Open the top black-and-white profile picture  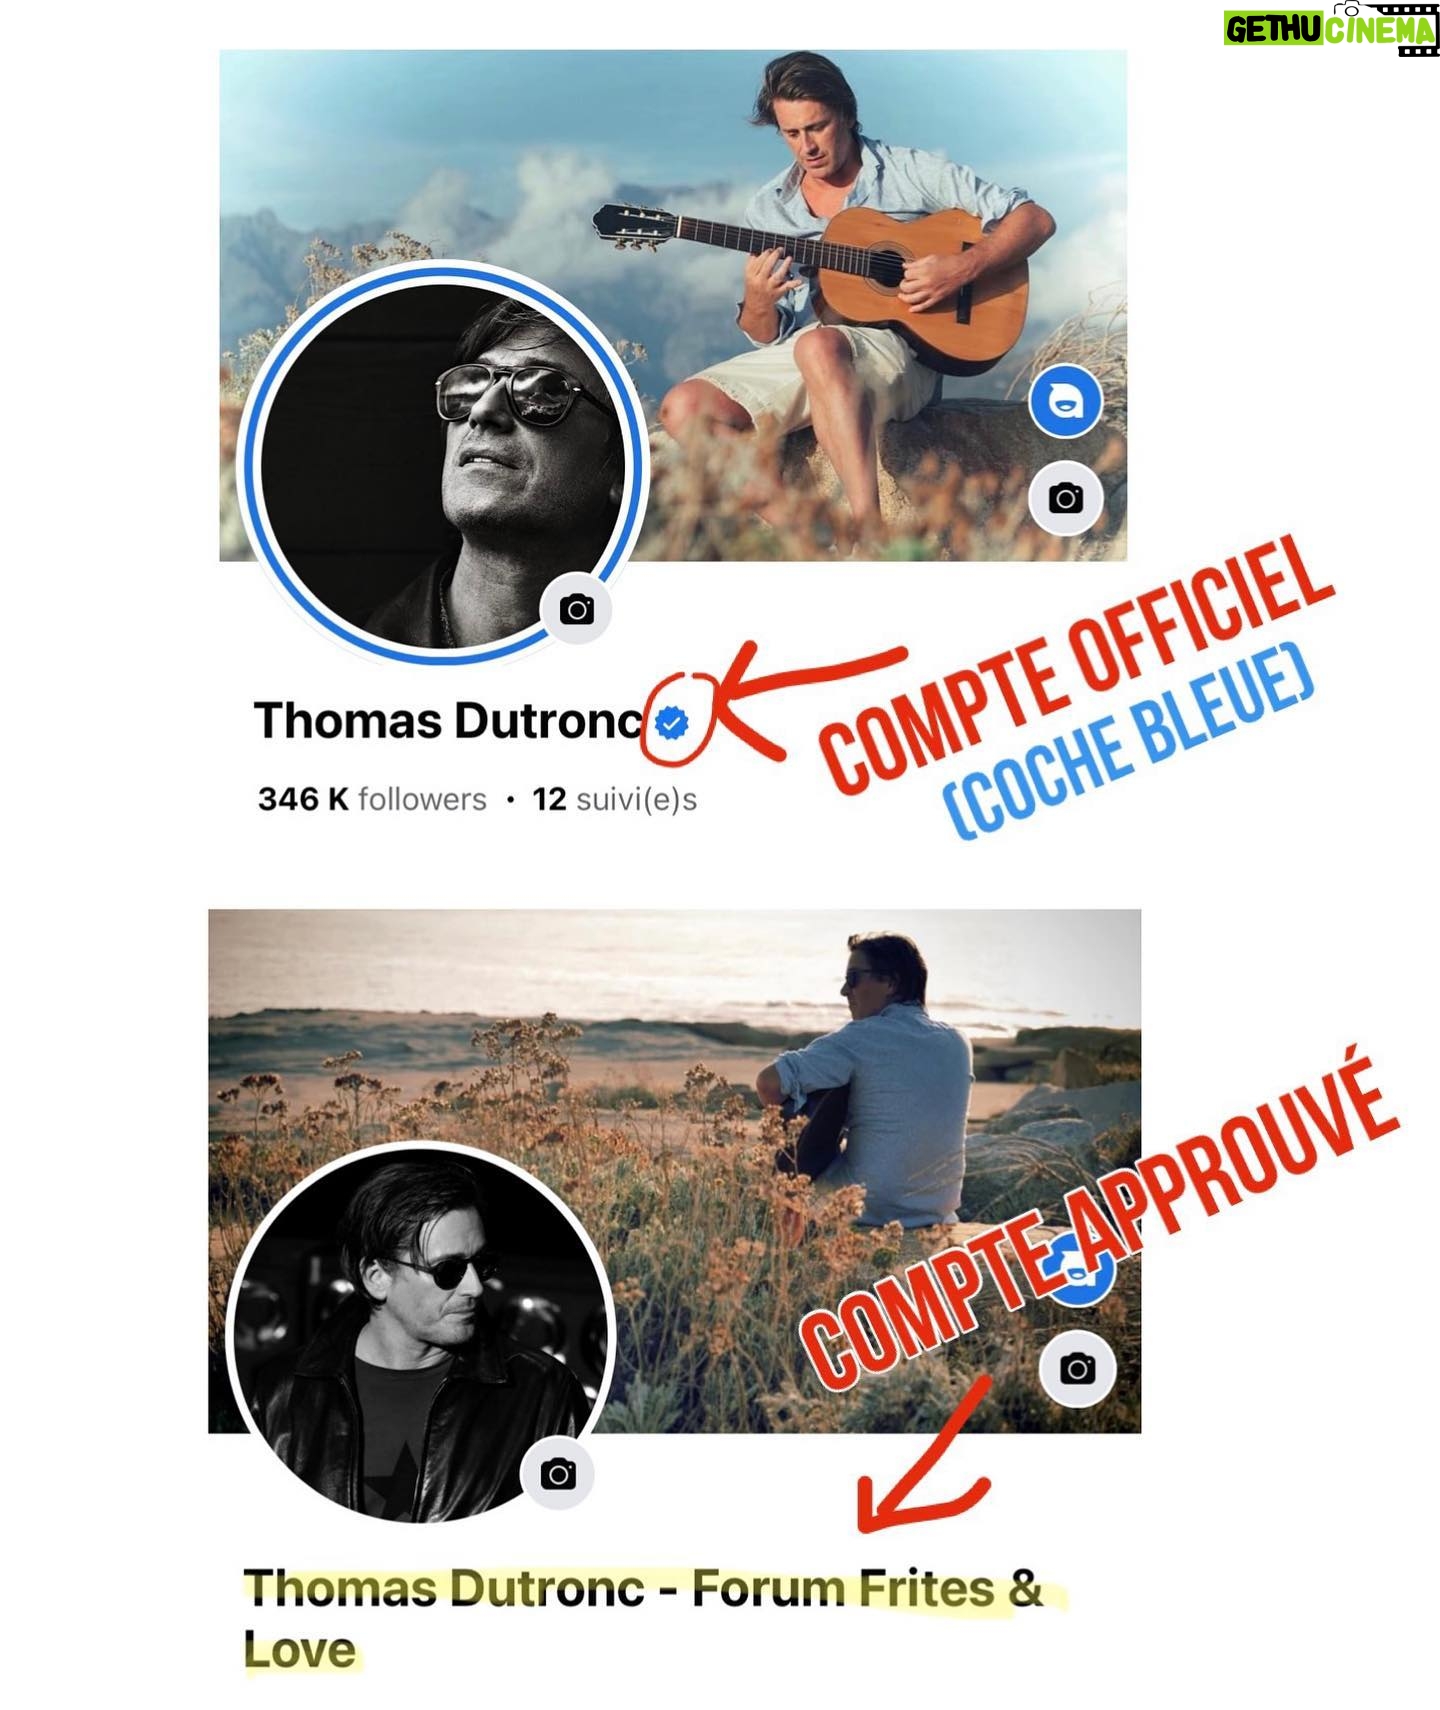445,464
